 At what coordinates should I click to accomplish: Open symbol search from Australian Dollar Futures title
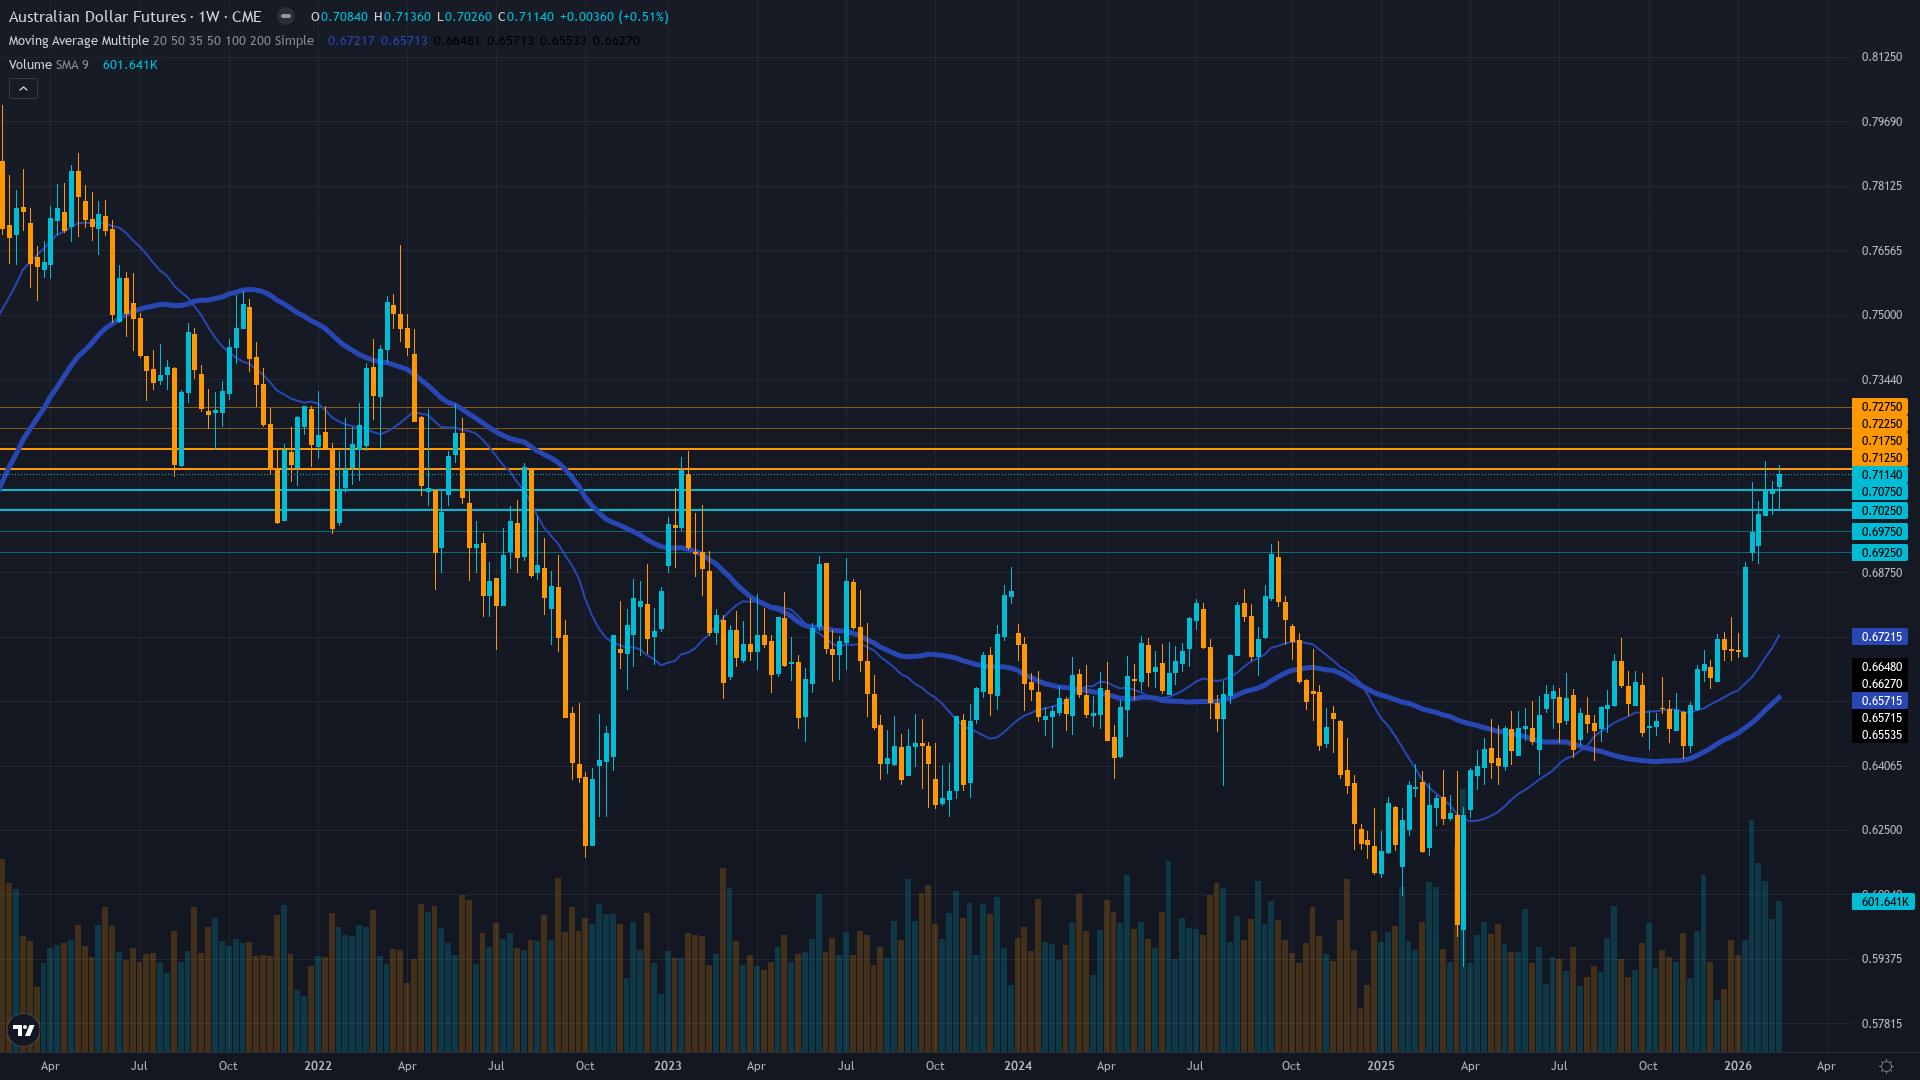tap(98, 16)
